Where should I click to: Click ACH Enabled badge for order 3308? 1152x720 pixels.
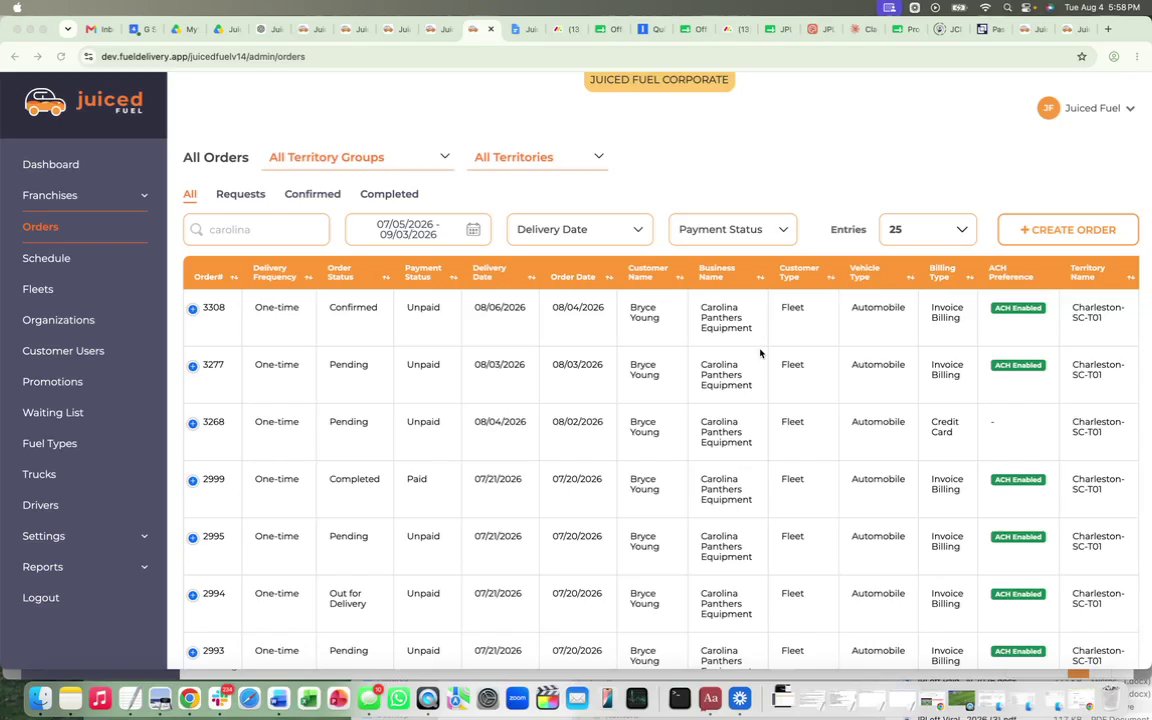click(x=1018, y=308)
